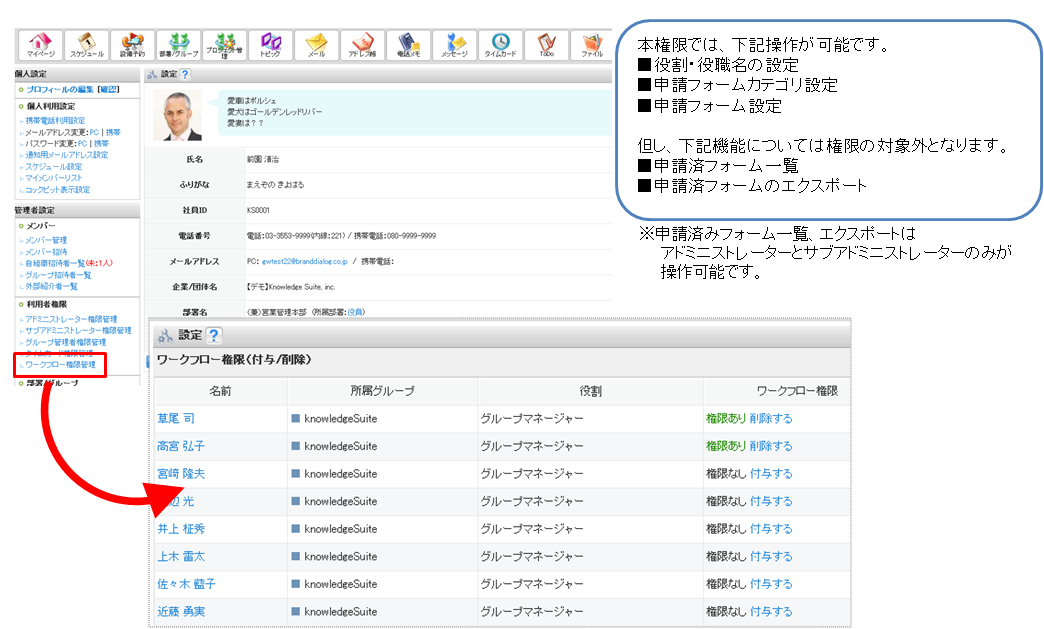Viewport: 1044px width, 629px height.
Task: Open the メール envelope icon
Action: 317,45
